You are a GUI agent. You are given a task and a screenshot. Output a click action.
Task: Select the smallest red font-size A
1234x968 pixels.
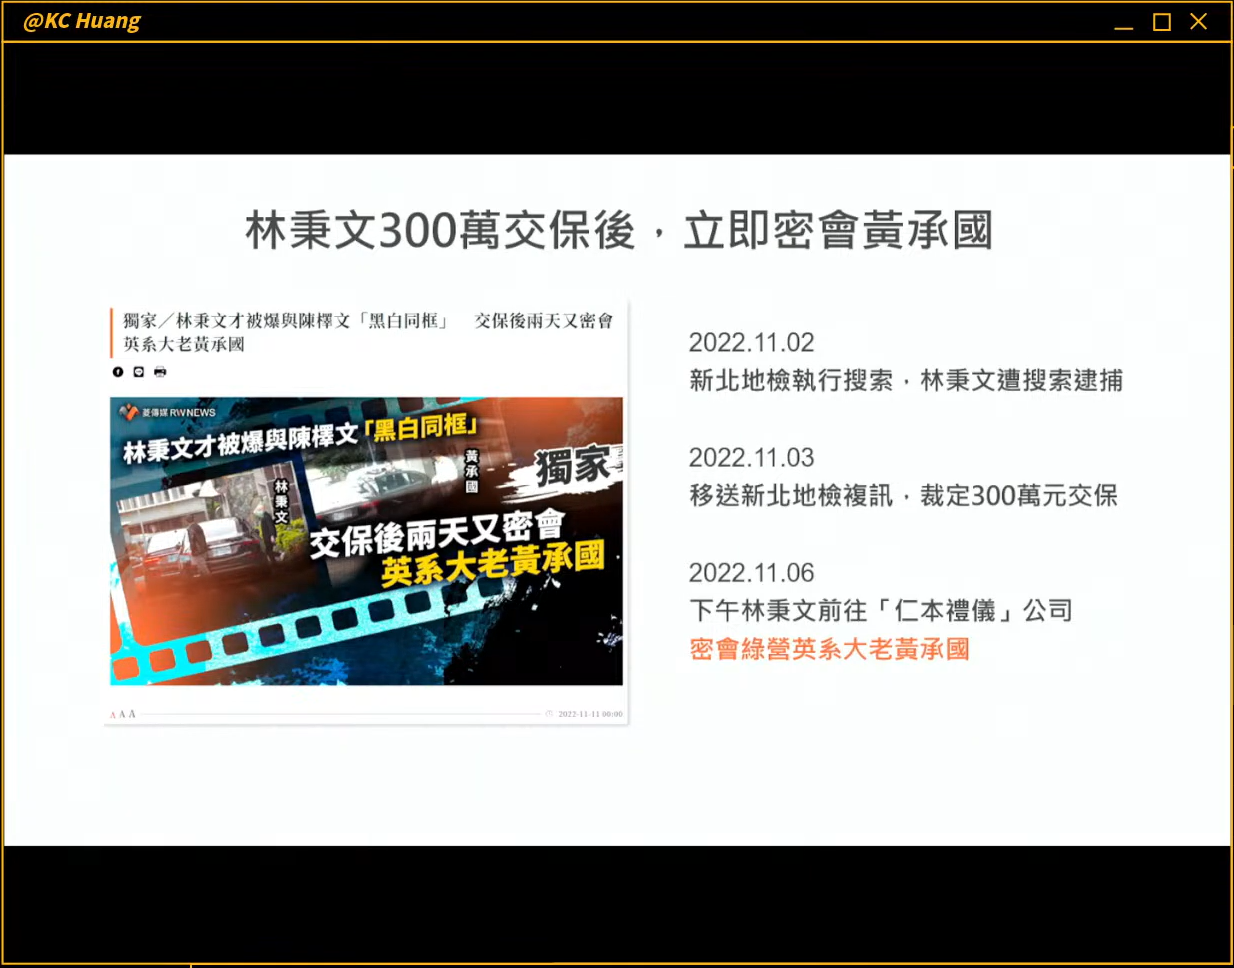click(112, 715)
